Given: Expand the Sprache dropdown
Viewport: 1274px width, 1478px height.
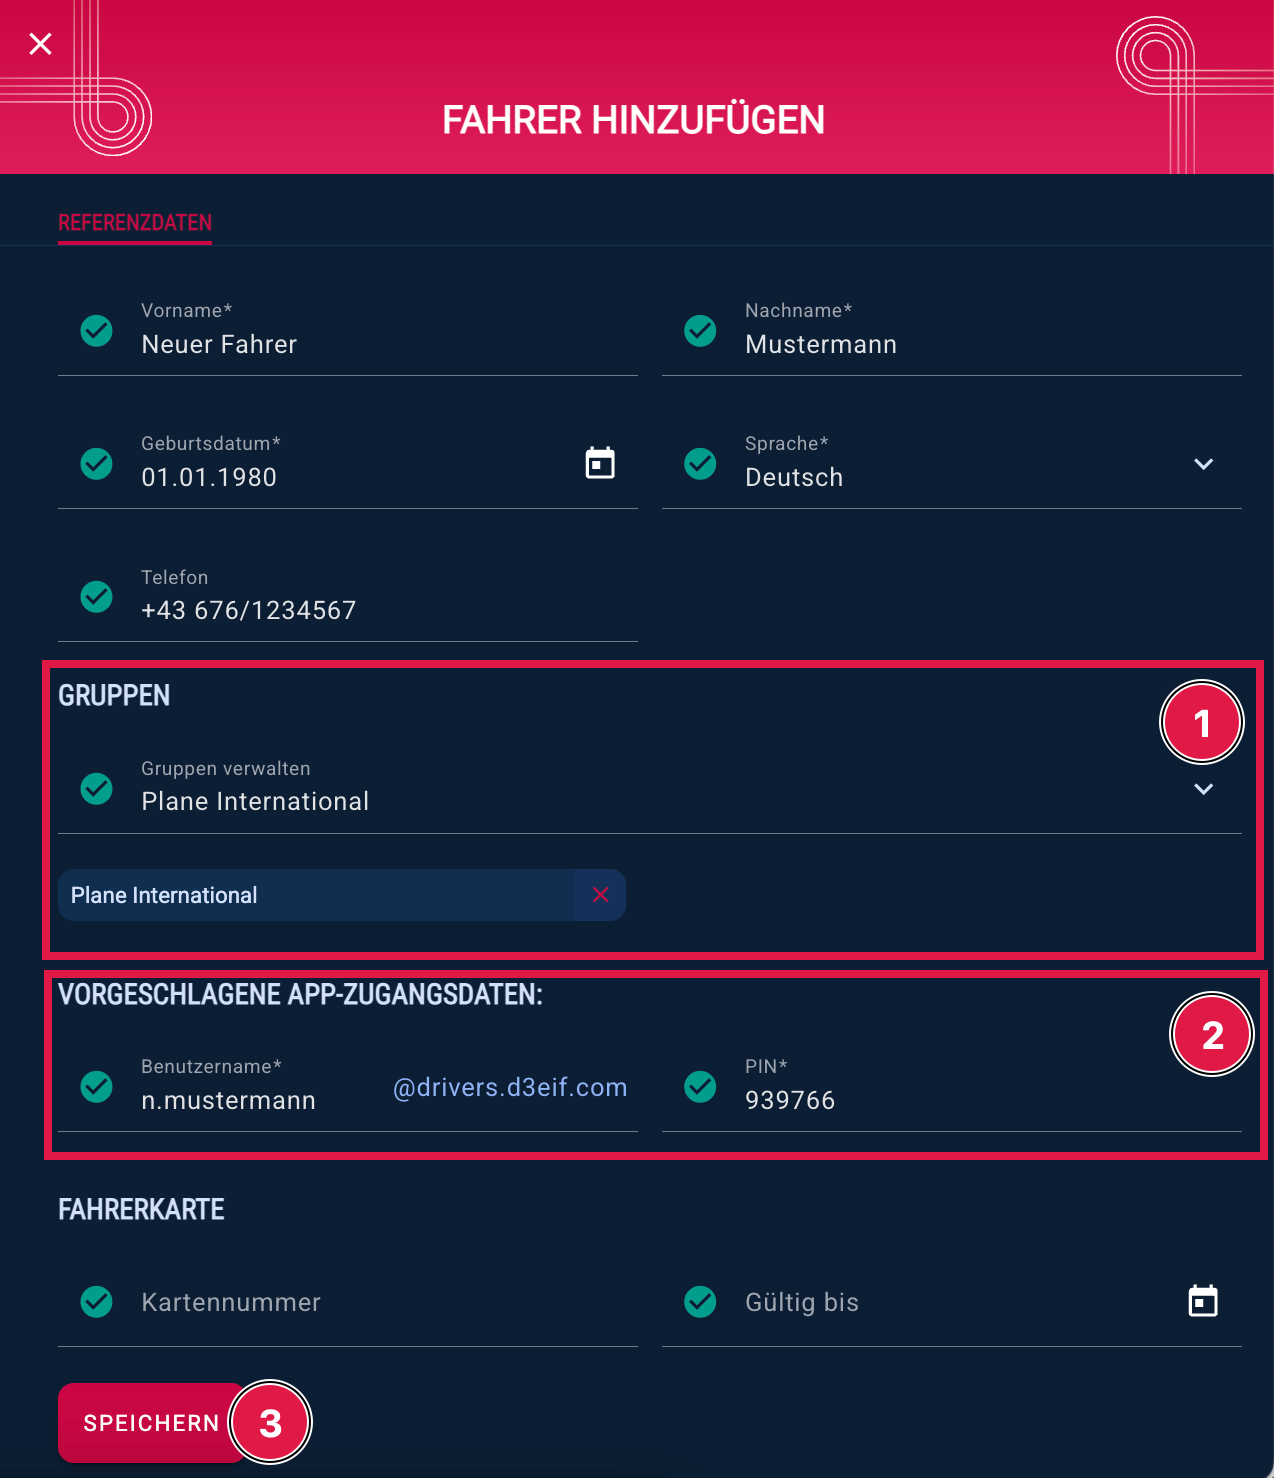Looking at the screenshot, I should [x=1203, y=464].
